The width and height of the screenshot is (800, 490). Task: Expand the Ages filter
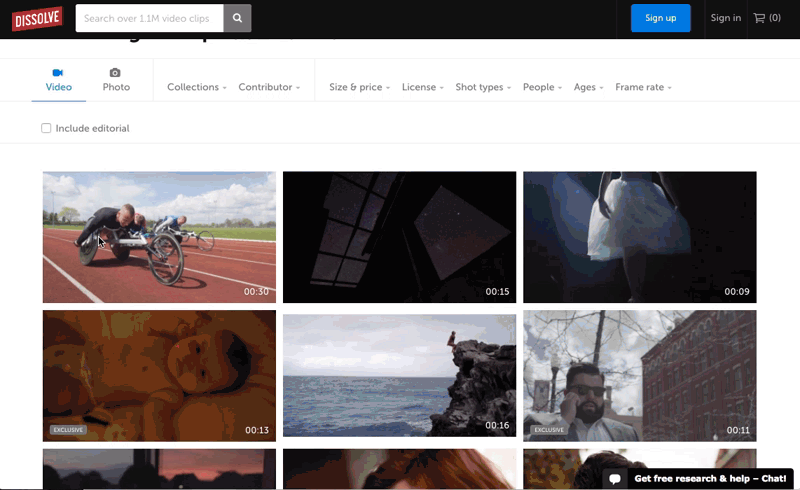(x=588, y=87)
